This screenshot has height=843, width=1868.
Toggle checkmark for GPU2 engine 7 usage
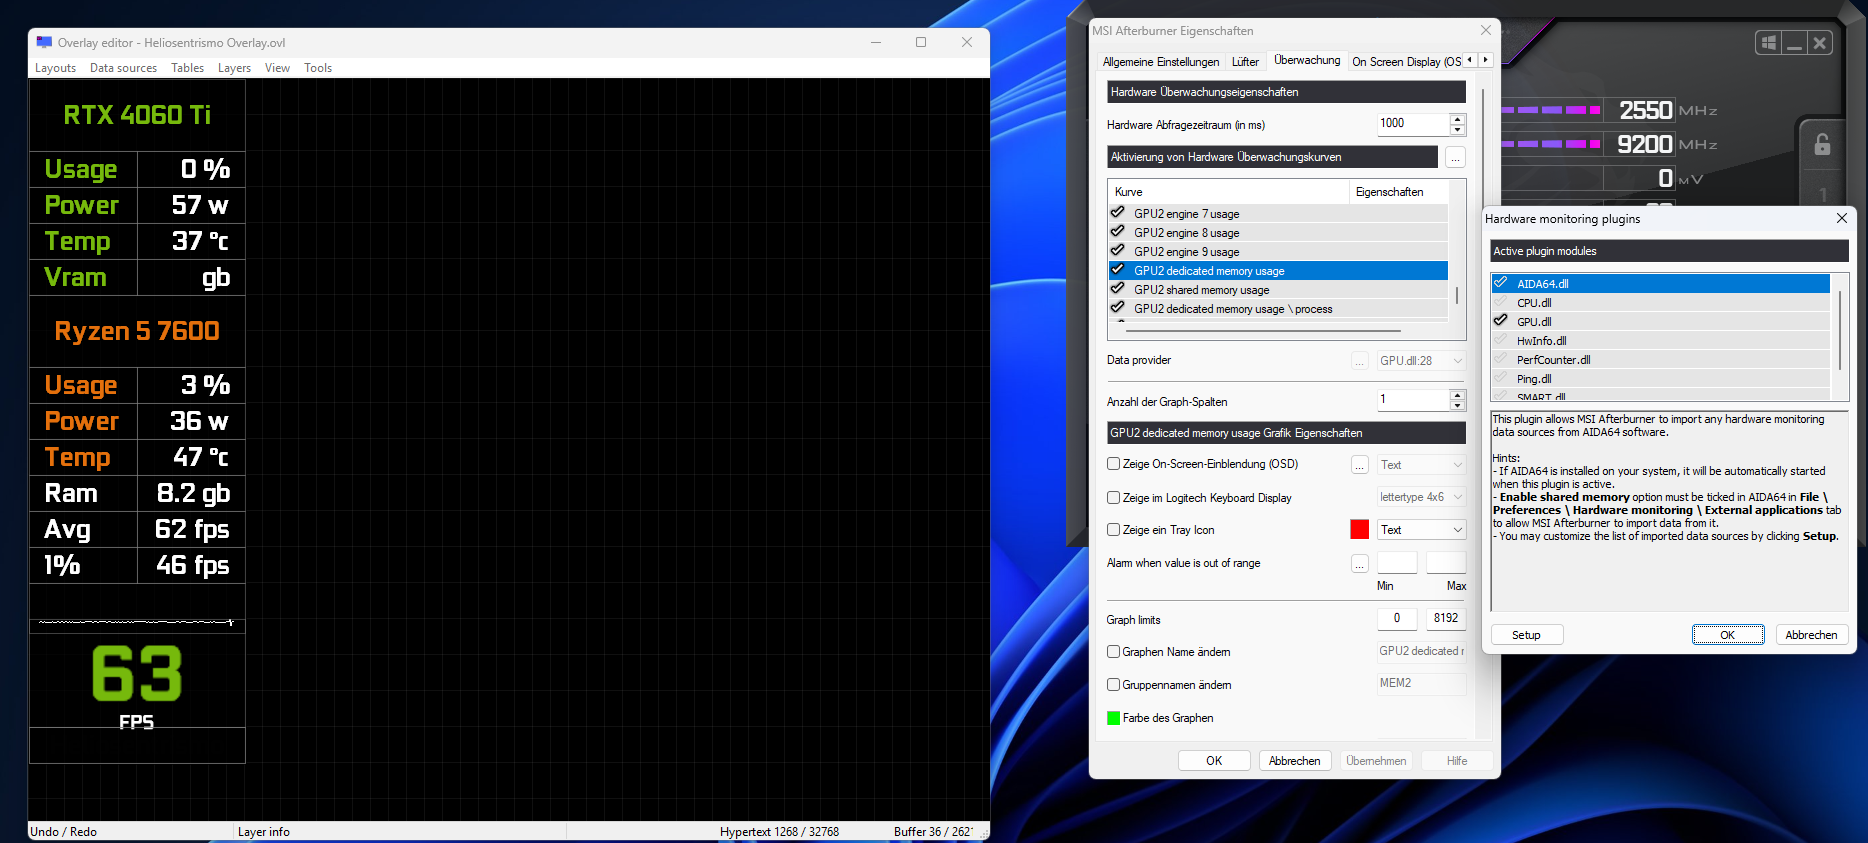pos(1118,213)
